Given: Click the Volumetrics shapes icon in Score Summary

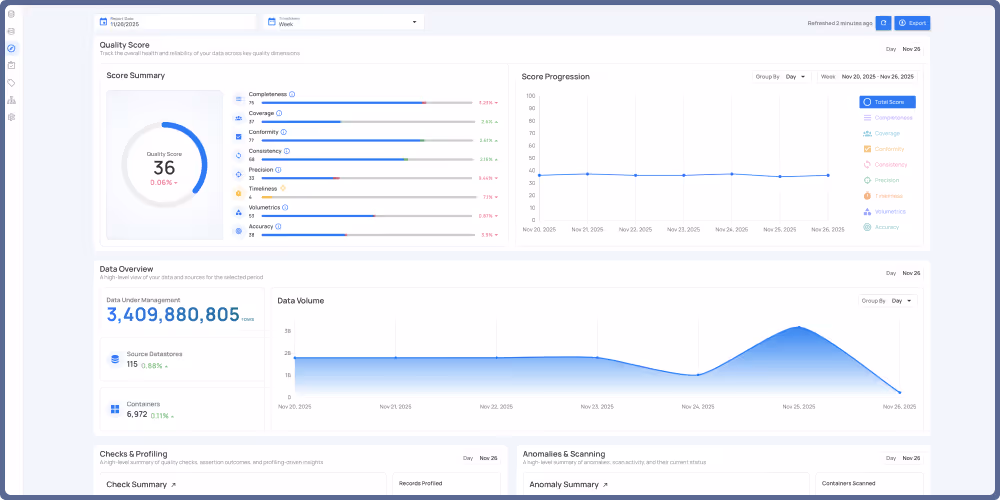Looking at the screenshot, I should click(x=239, y=212).
